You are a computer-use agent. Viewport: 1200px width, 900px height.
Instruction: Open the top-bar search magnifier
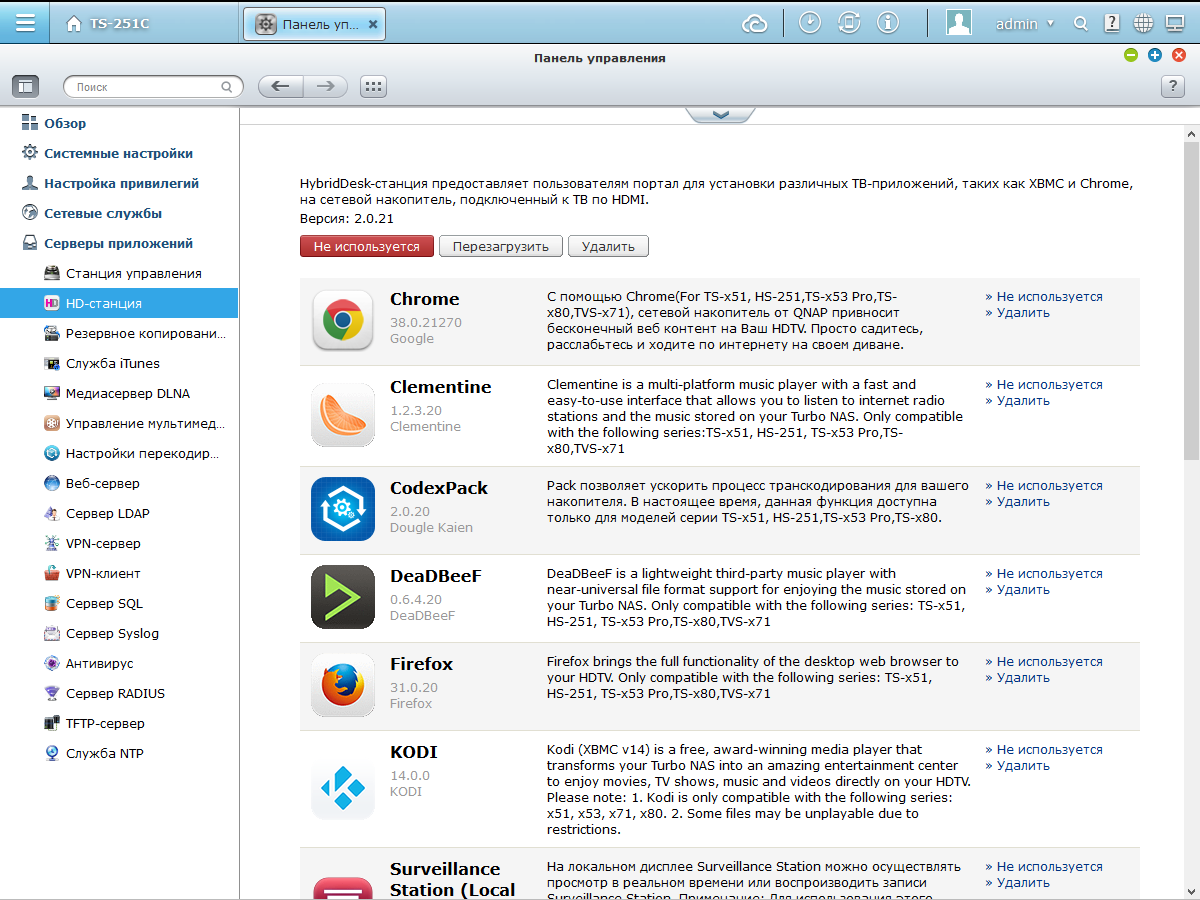point(1080,23)
